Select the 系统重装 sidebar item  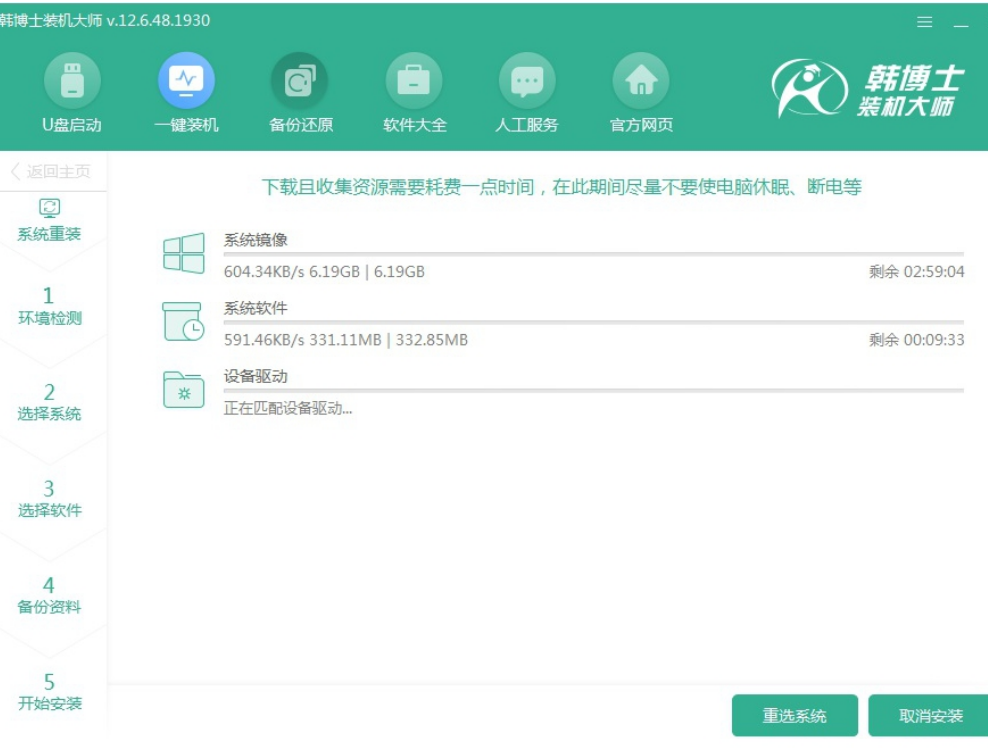[49, 222]
